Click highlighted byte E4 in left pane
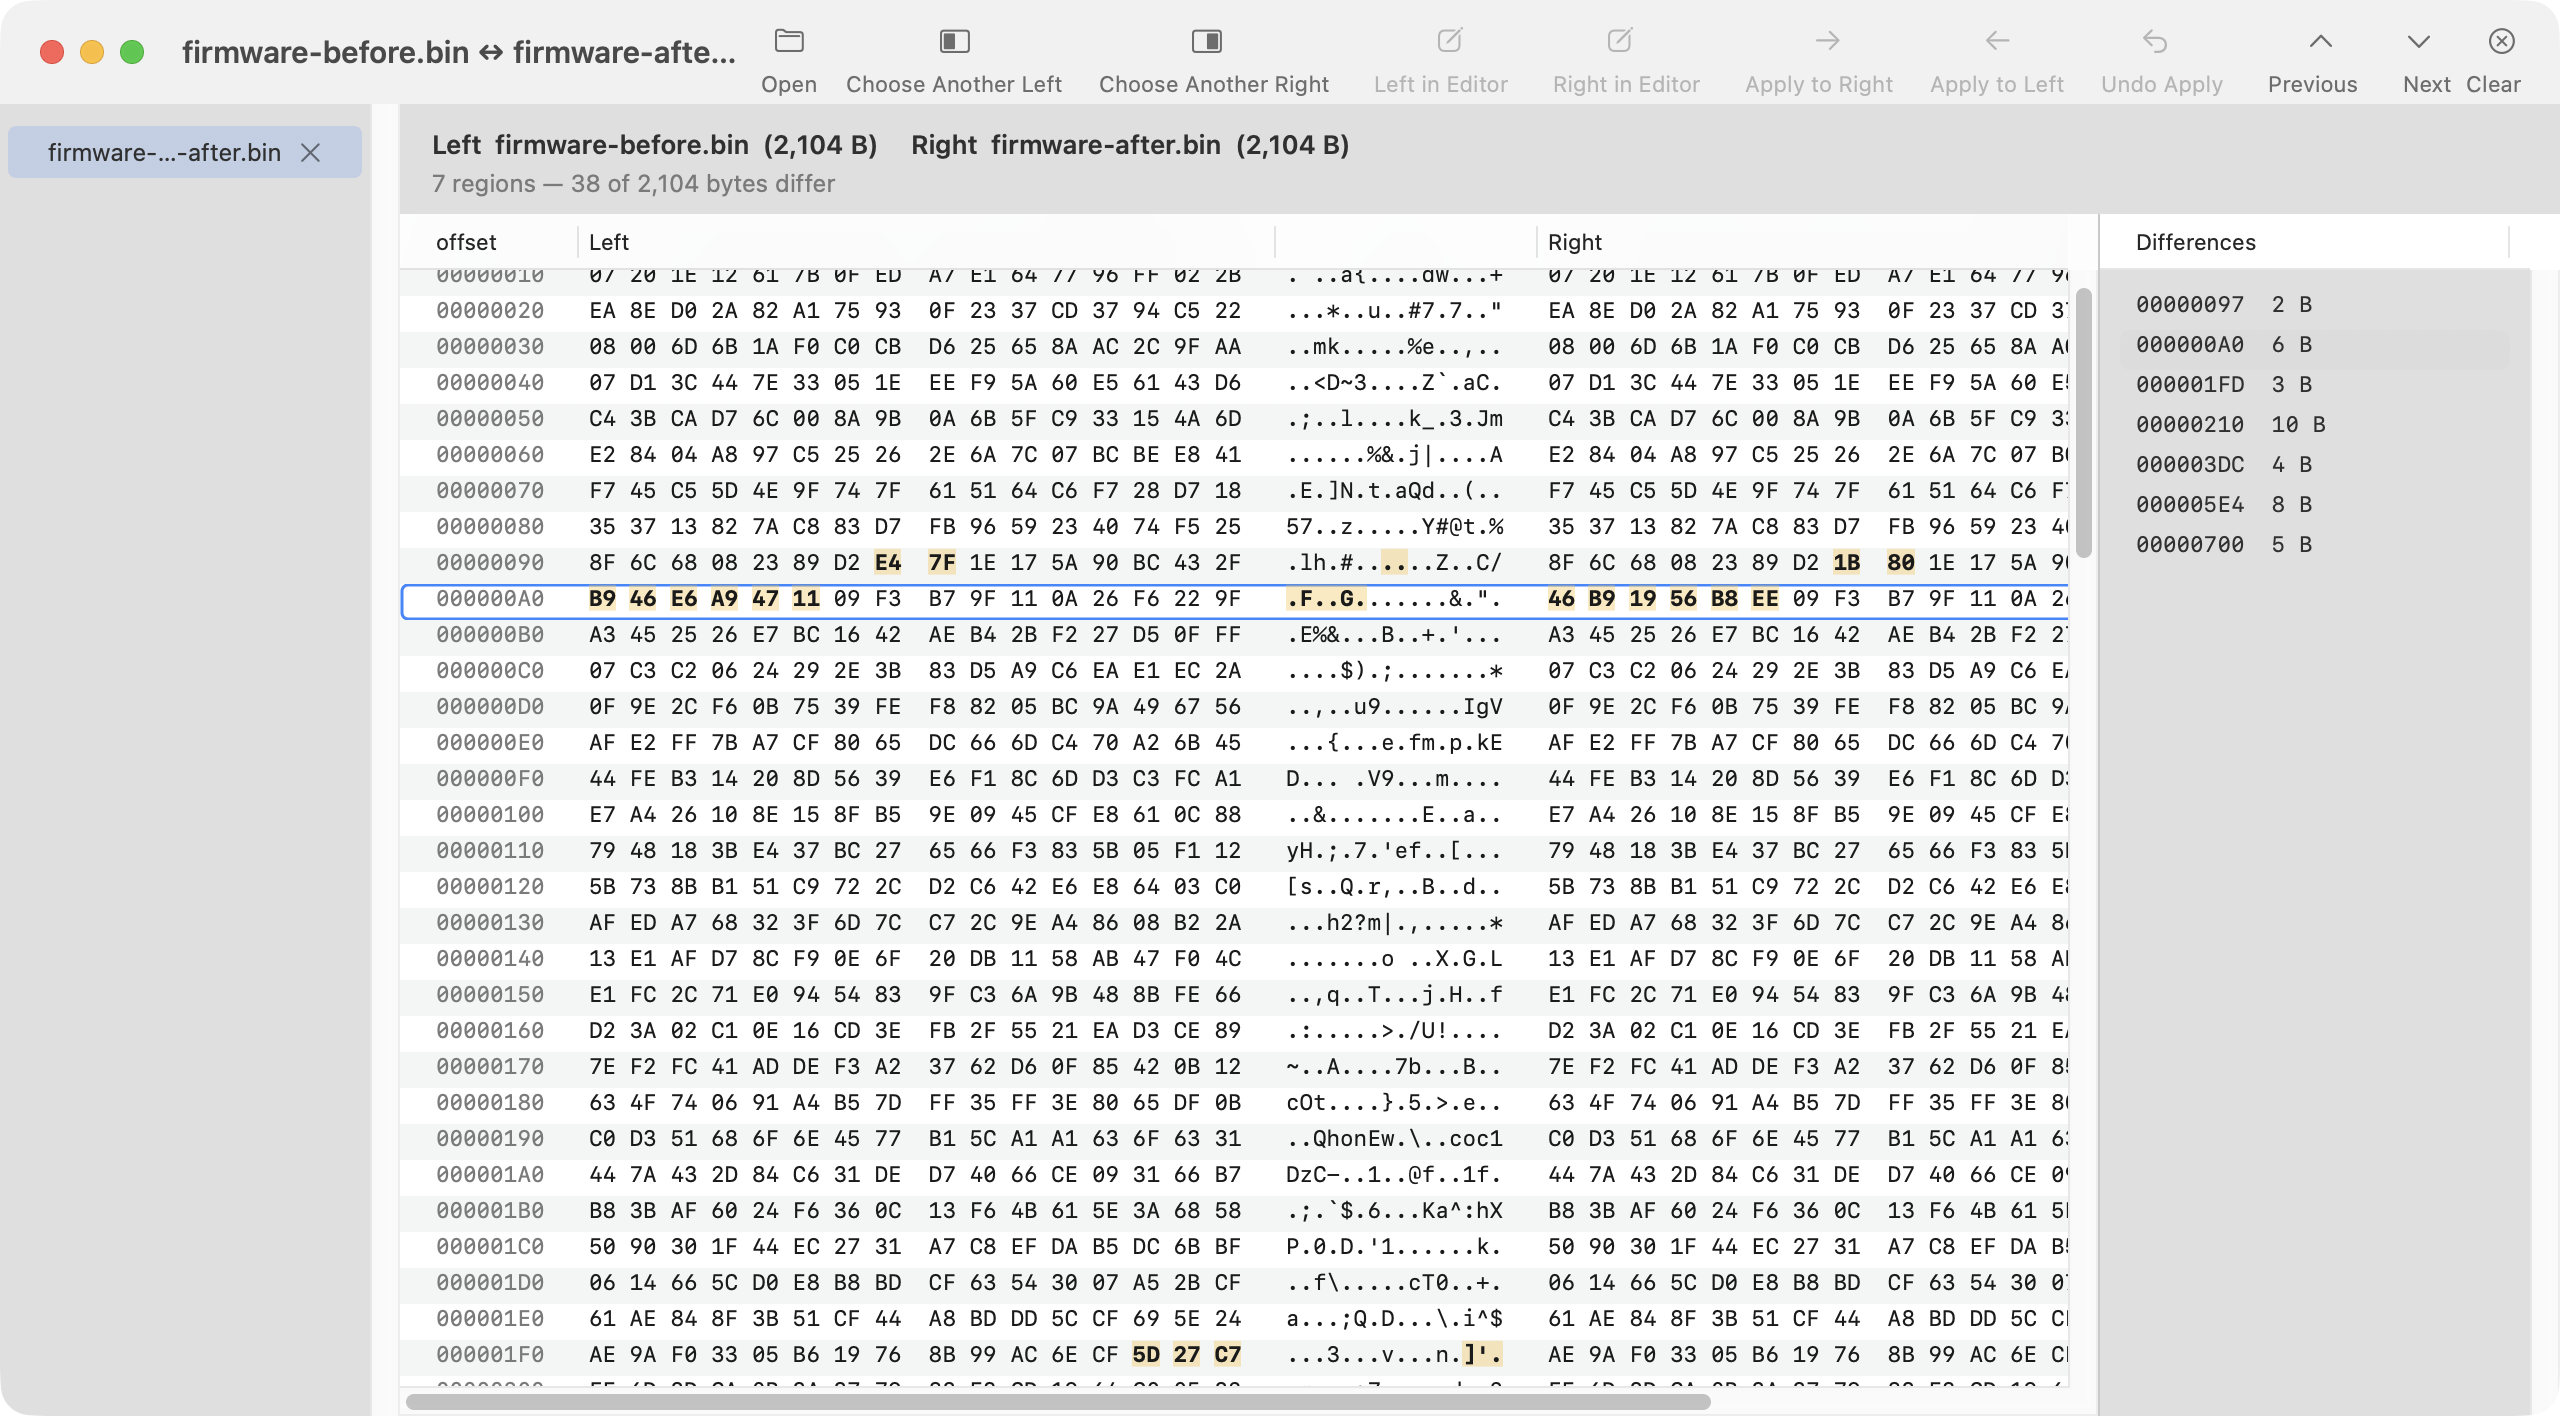Viewport: 2560px width, 1416px height. pos(888,563)
